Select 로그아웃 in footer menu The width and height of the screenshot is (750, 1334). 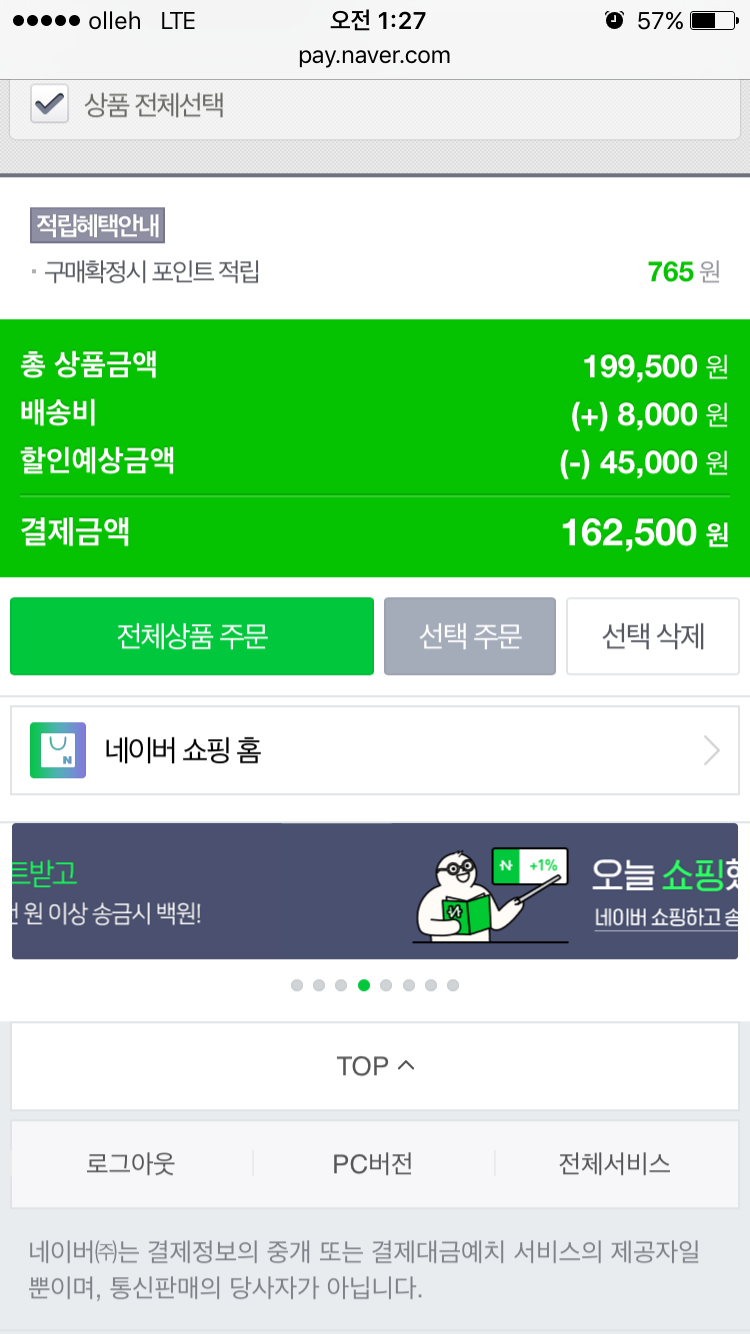coord(131,1164)
